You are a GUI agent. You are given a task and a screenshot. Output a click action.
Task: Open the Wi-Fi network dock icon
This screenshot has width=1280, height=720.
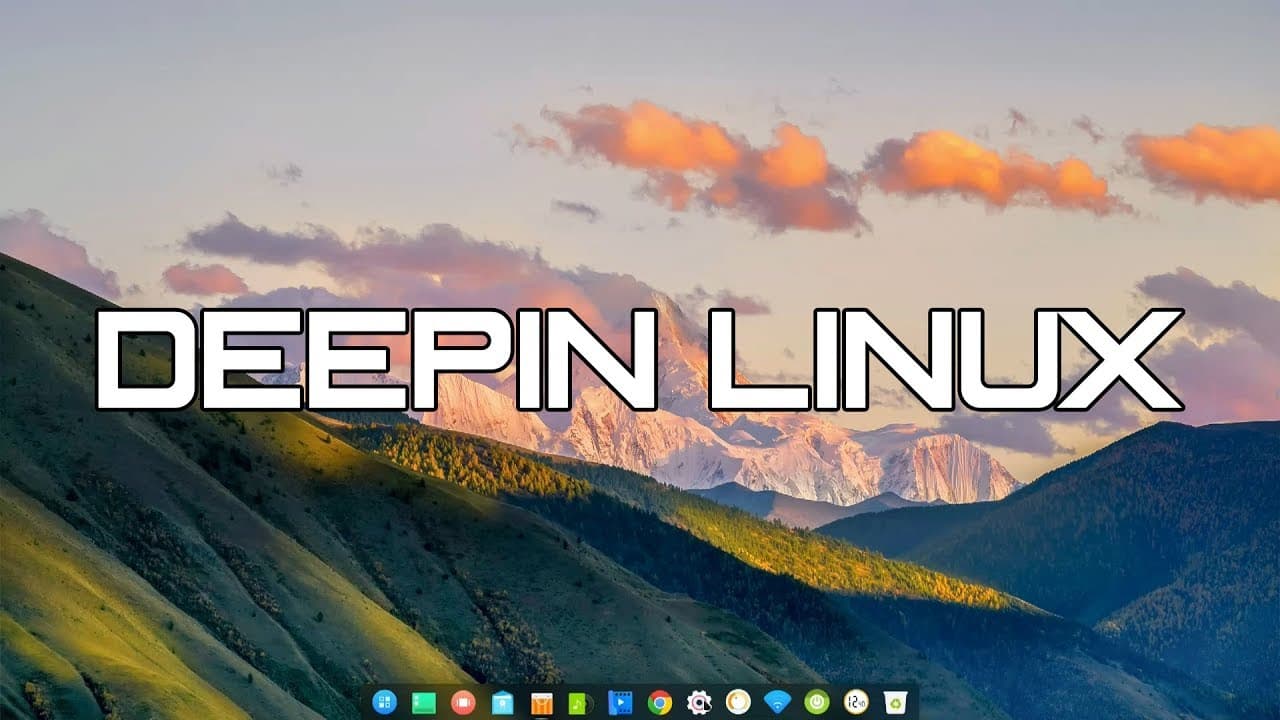pyautogui.click(x=777, y=702)
